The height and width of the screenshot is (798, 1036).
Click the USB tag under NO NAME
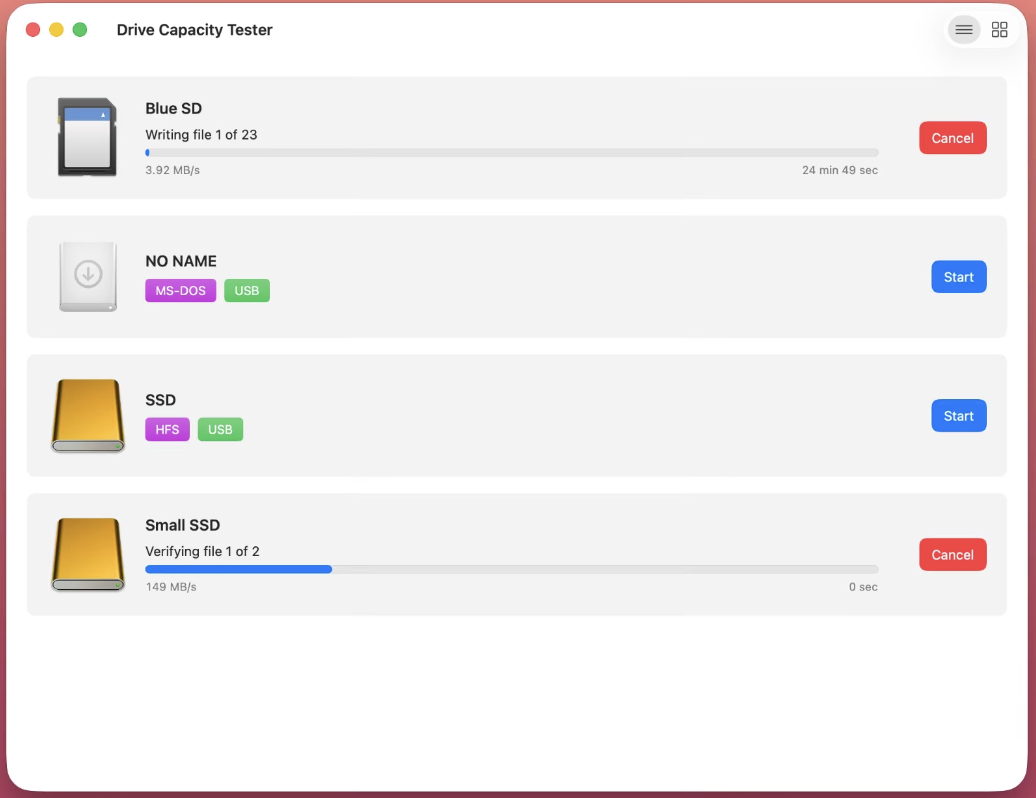(246, 291)
